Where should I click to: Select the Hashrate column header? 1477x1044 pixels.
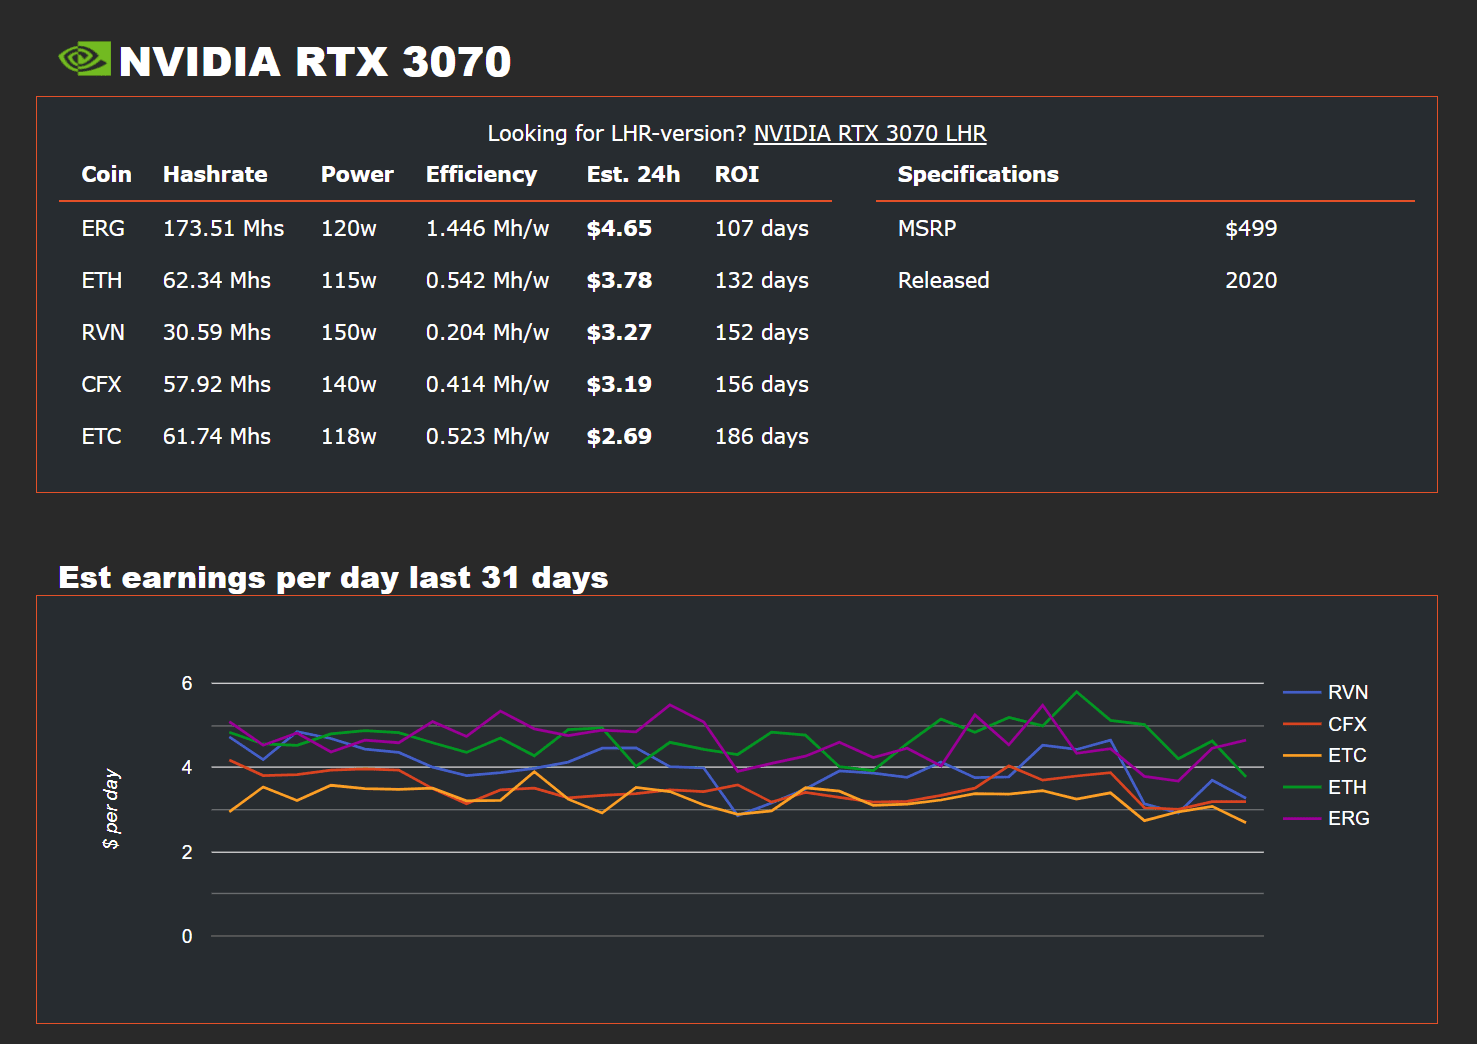click(x=215, y=174)
